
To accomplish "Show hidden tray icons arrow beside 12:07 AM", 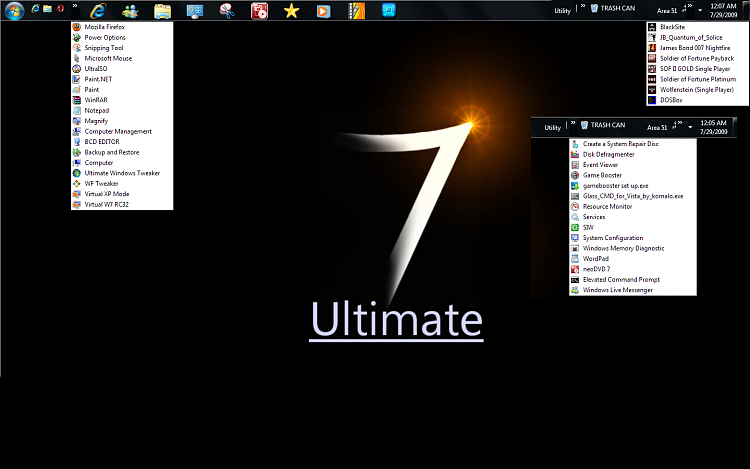I will [x=700, y=11].
